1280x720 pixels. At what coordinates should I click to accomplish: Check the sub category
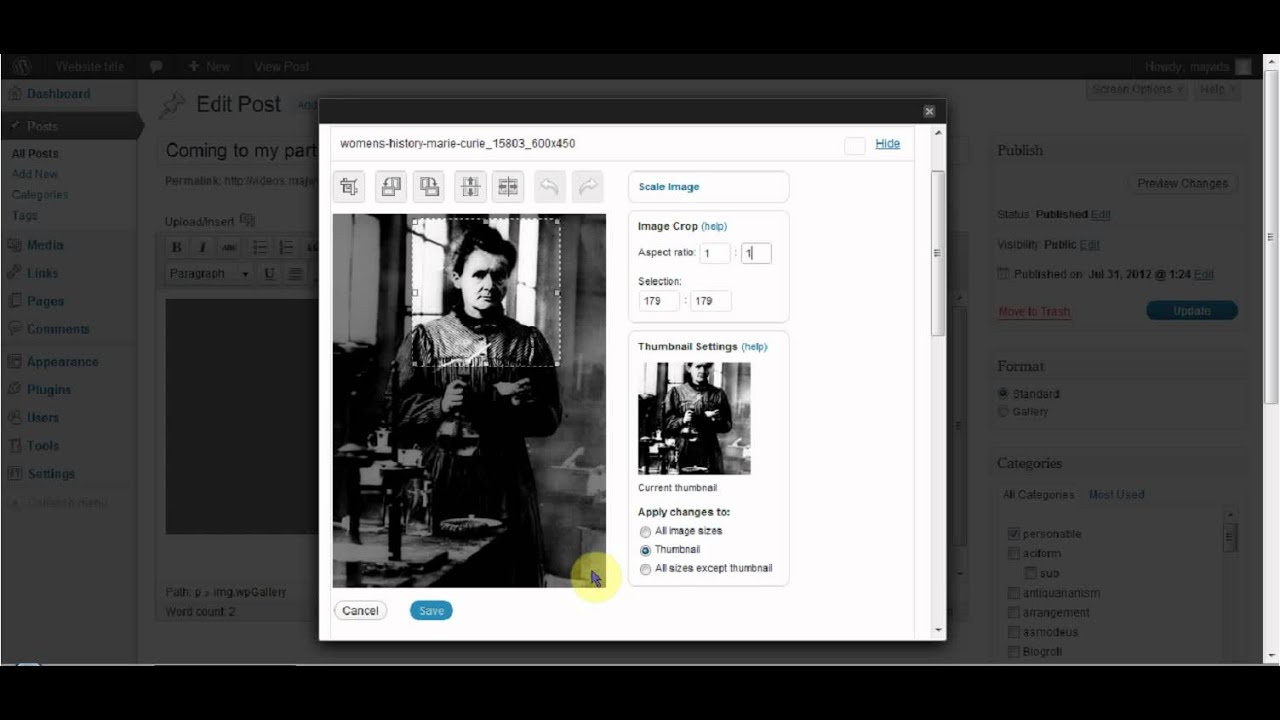[1030, 573]
